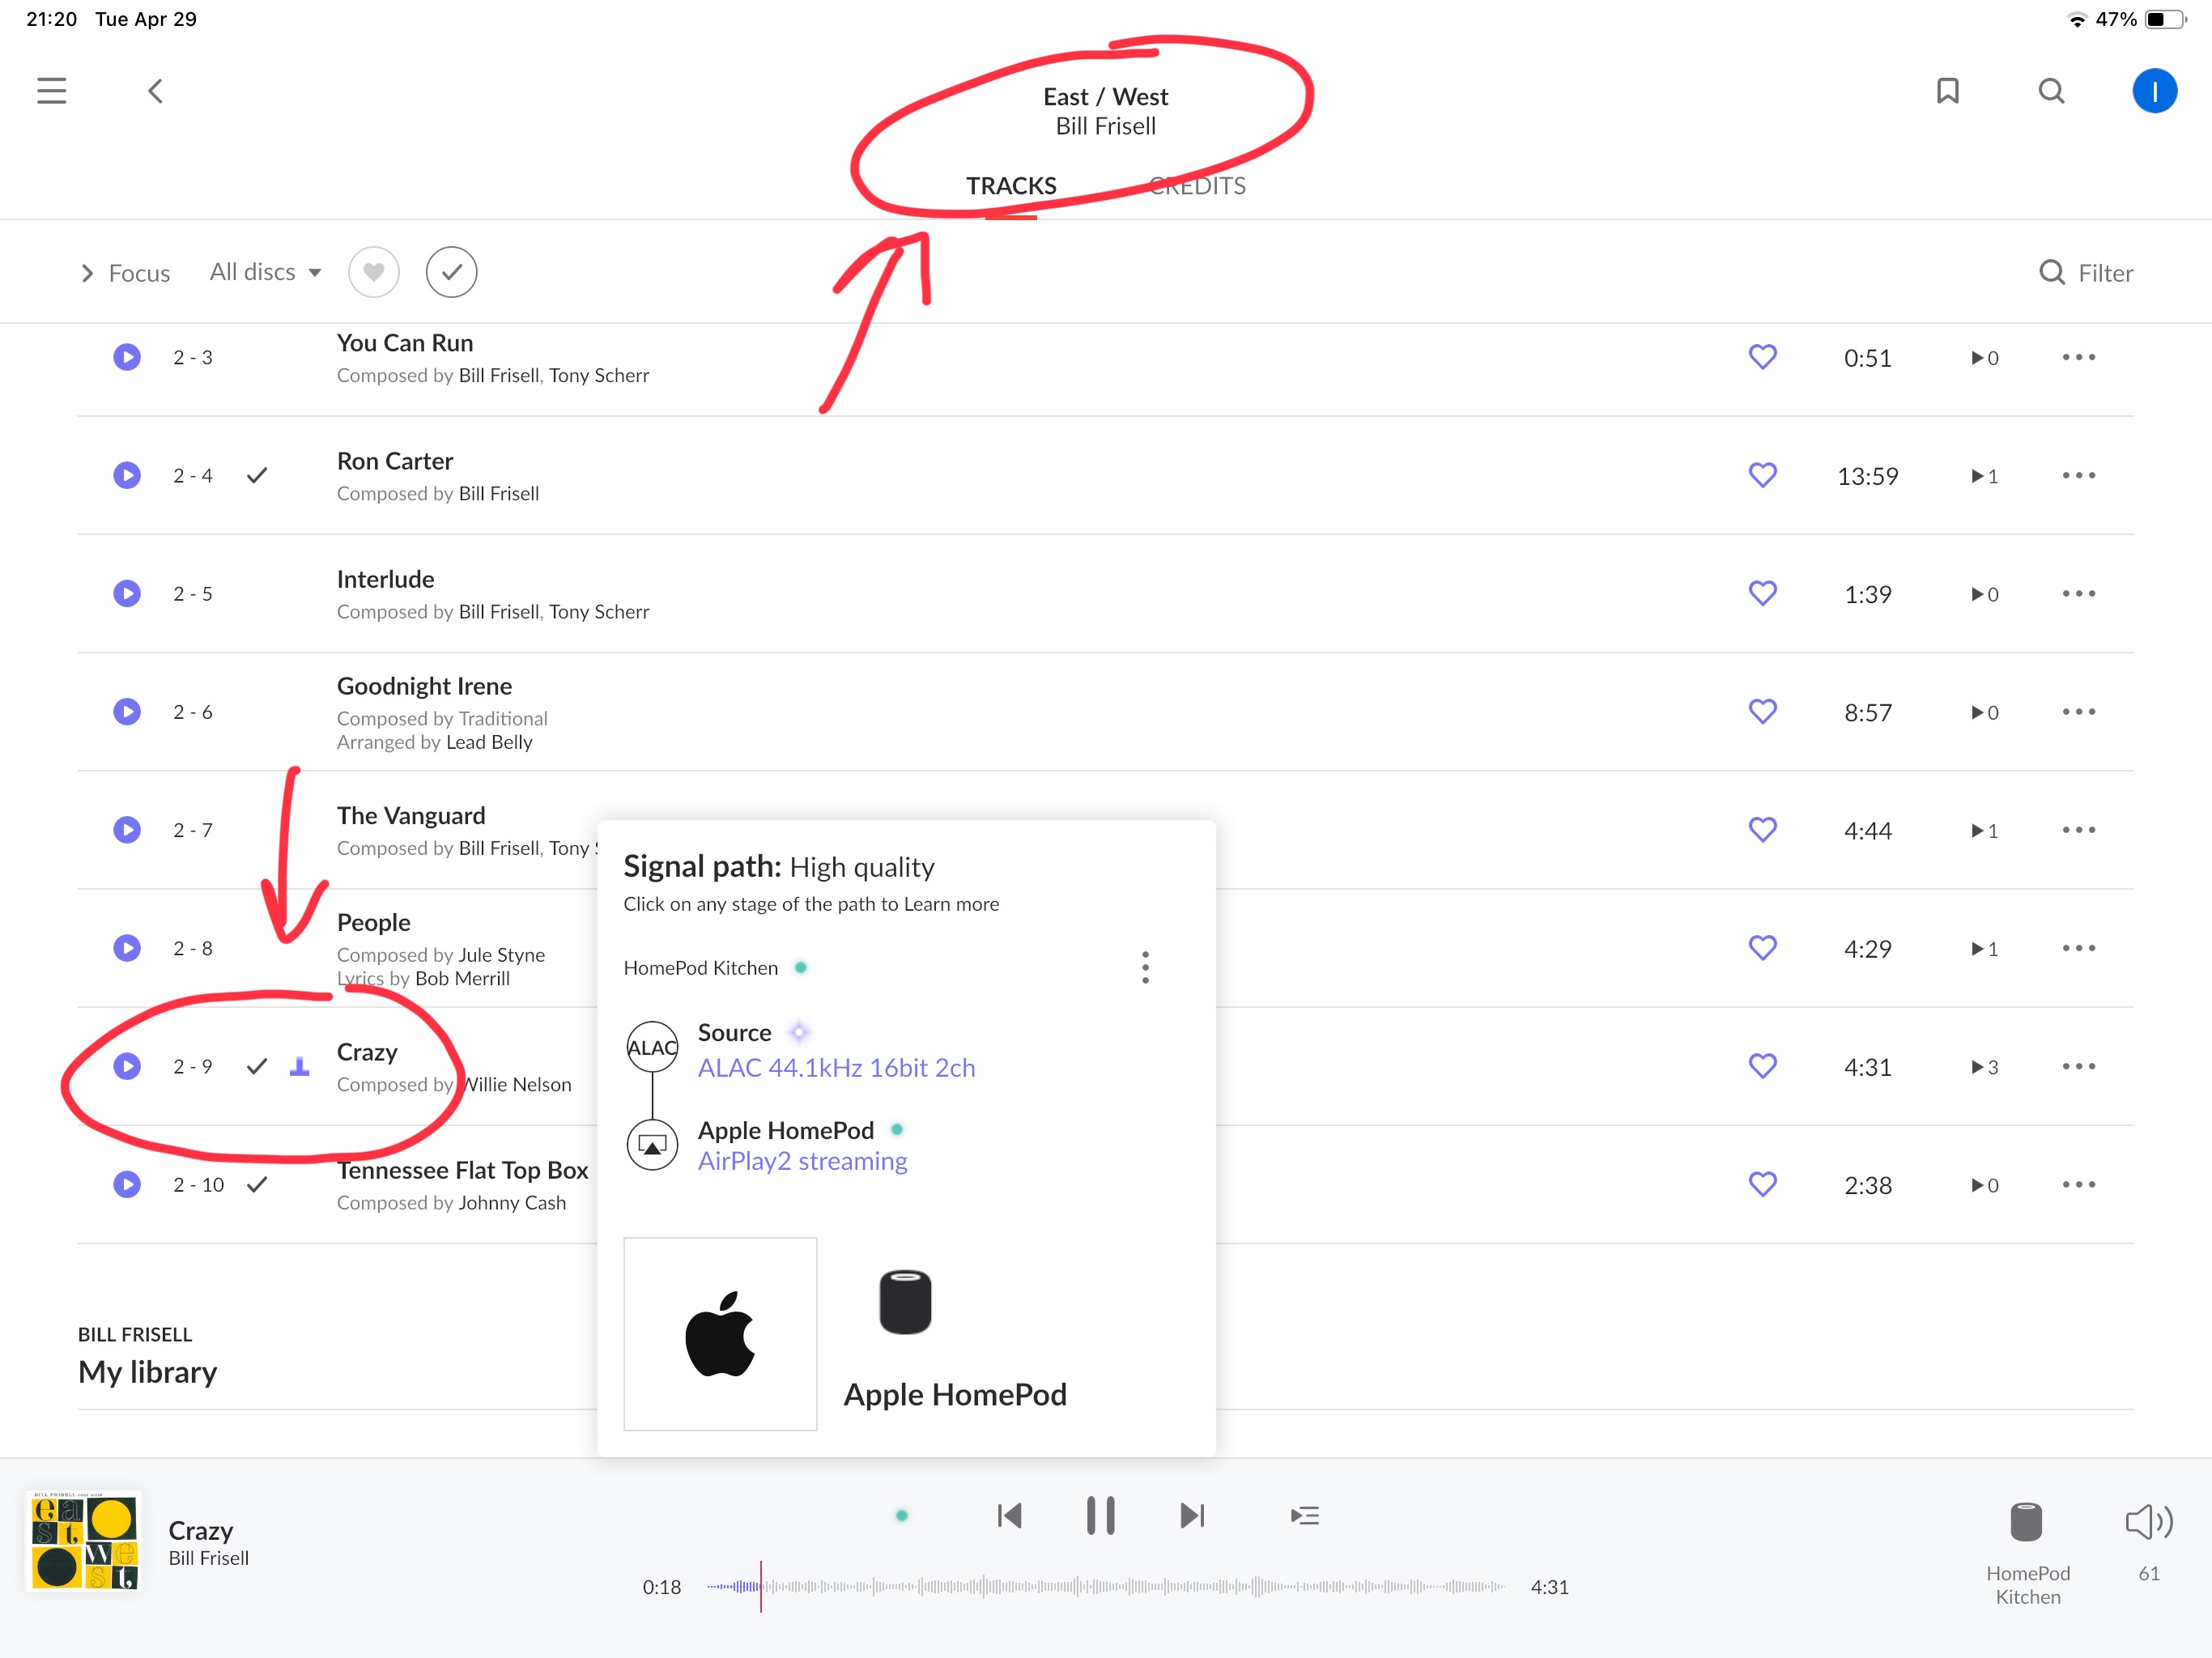Open composer Johnny Cash link
Viewport: 2212px width, 1658px height.
click(x=512, y=1203)
